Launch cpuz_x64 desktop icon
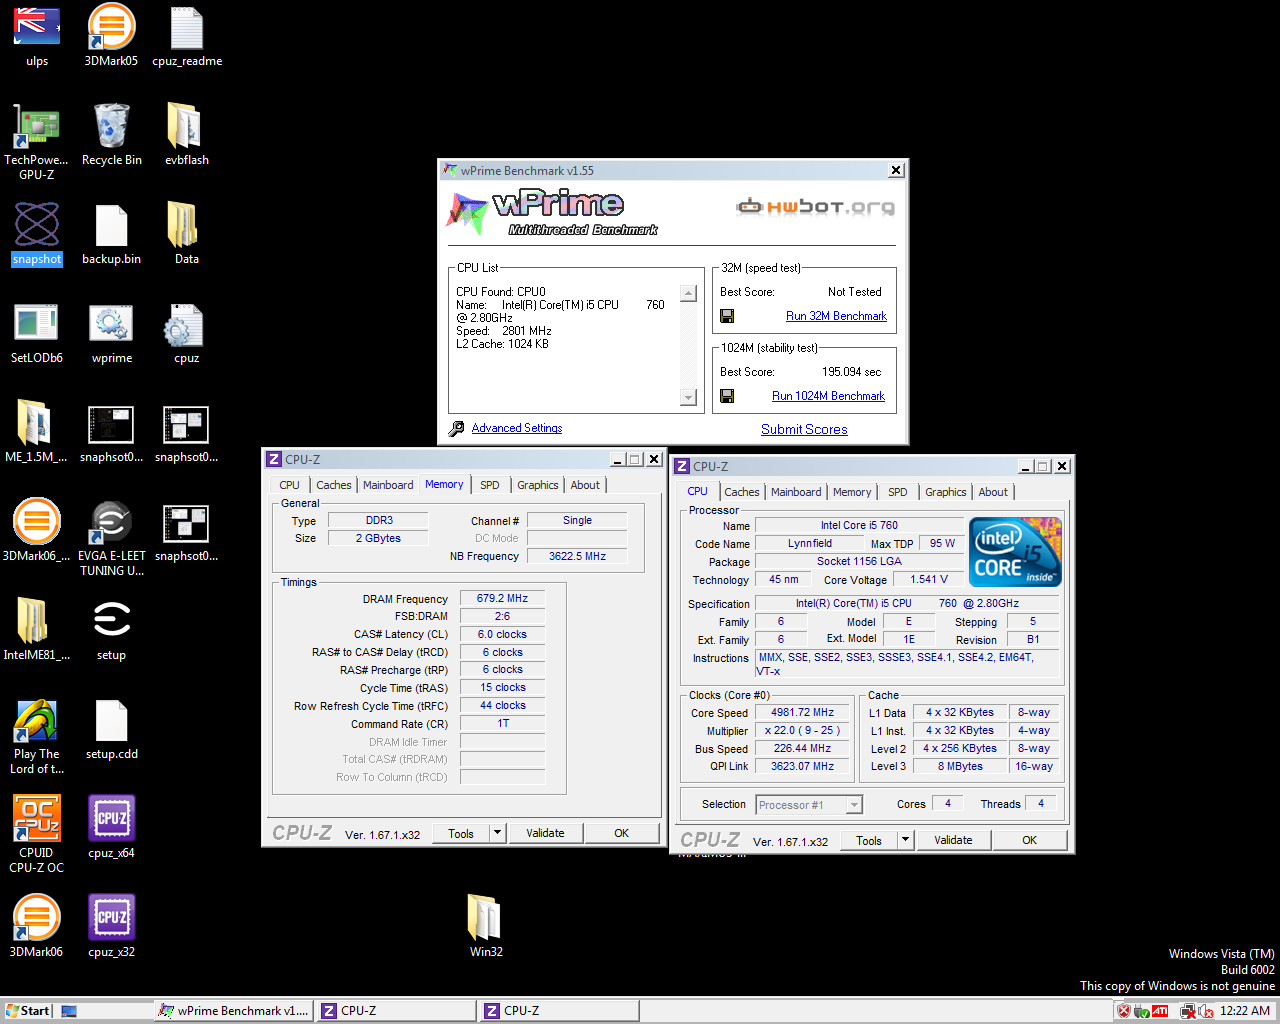 tap(111, 828)
